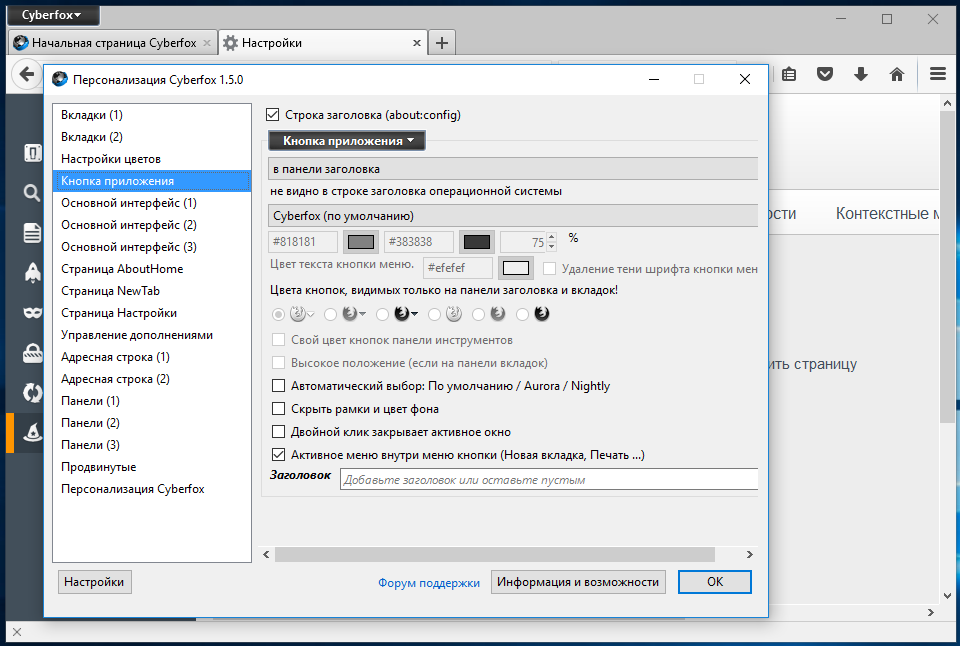960x646 pixels.
Task: Uncheck Активное меню внутри меню кнопки
Action: (x=279, y=454)
